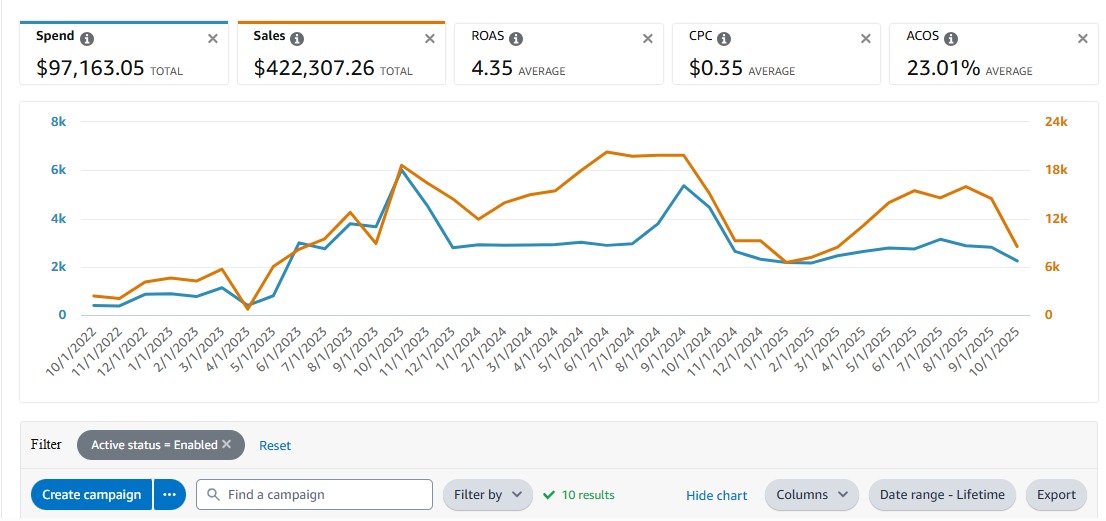The height and width of the screenshot is (521, 1106).
Task: Expand the Filter by dropdown
Action: (487, 494)
